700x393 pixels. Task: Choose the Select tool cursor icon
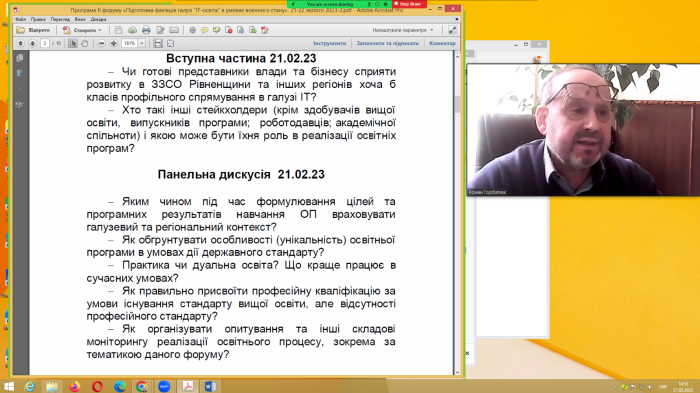point(72,43)
